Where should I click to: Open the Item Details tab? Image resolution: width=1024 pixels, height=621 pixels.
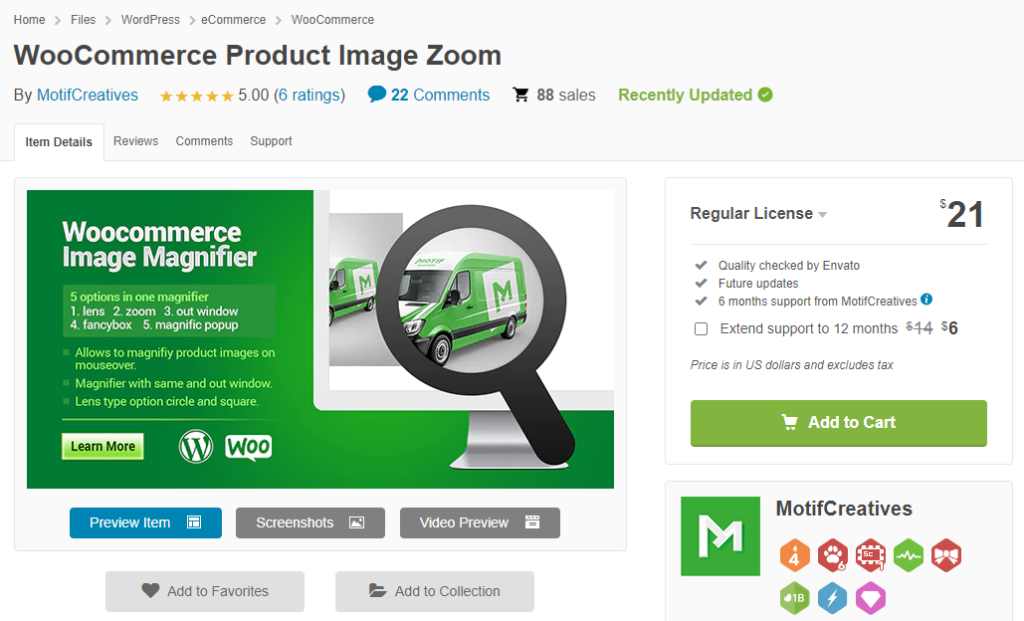pos(59,142)
